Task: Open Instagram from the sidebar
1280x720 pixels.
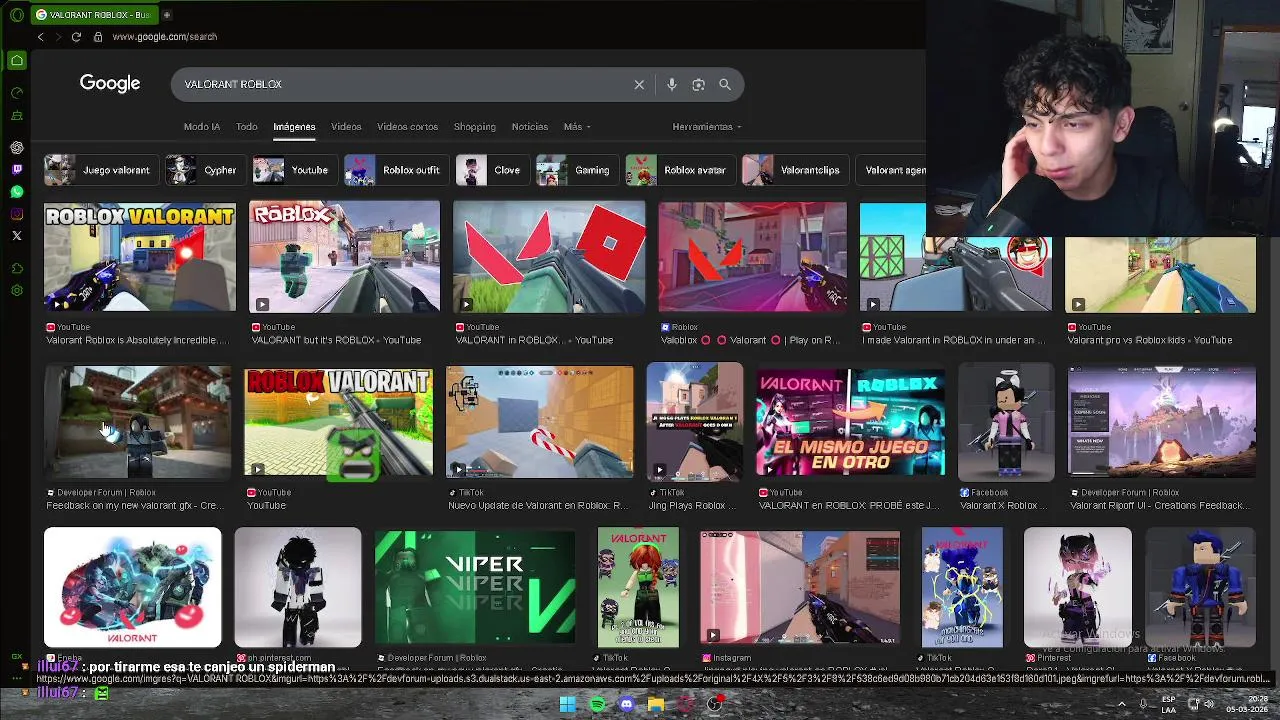Action: click(17, 214)
